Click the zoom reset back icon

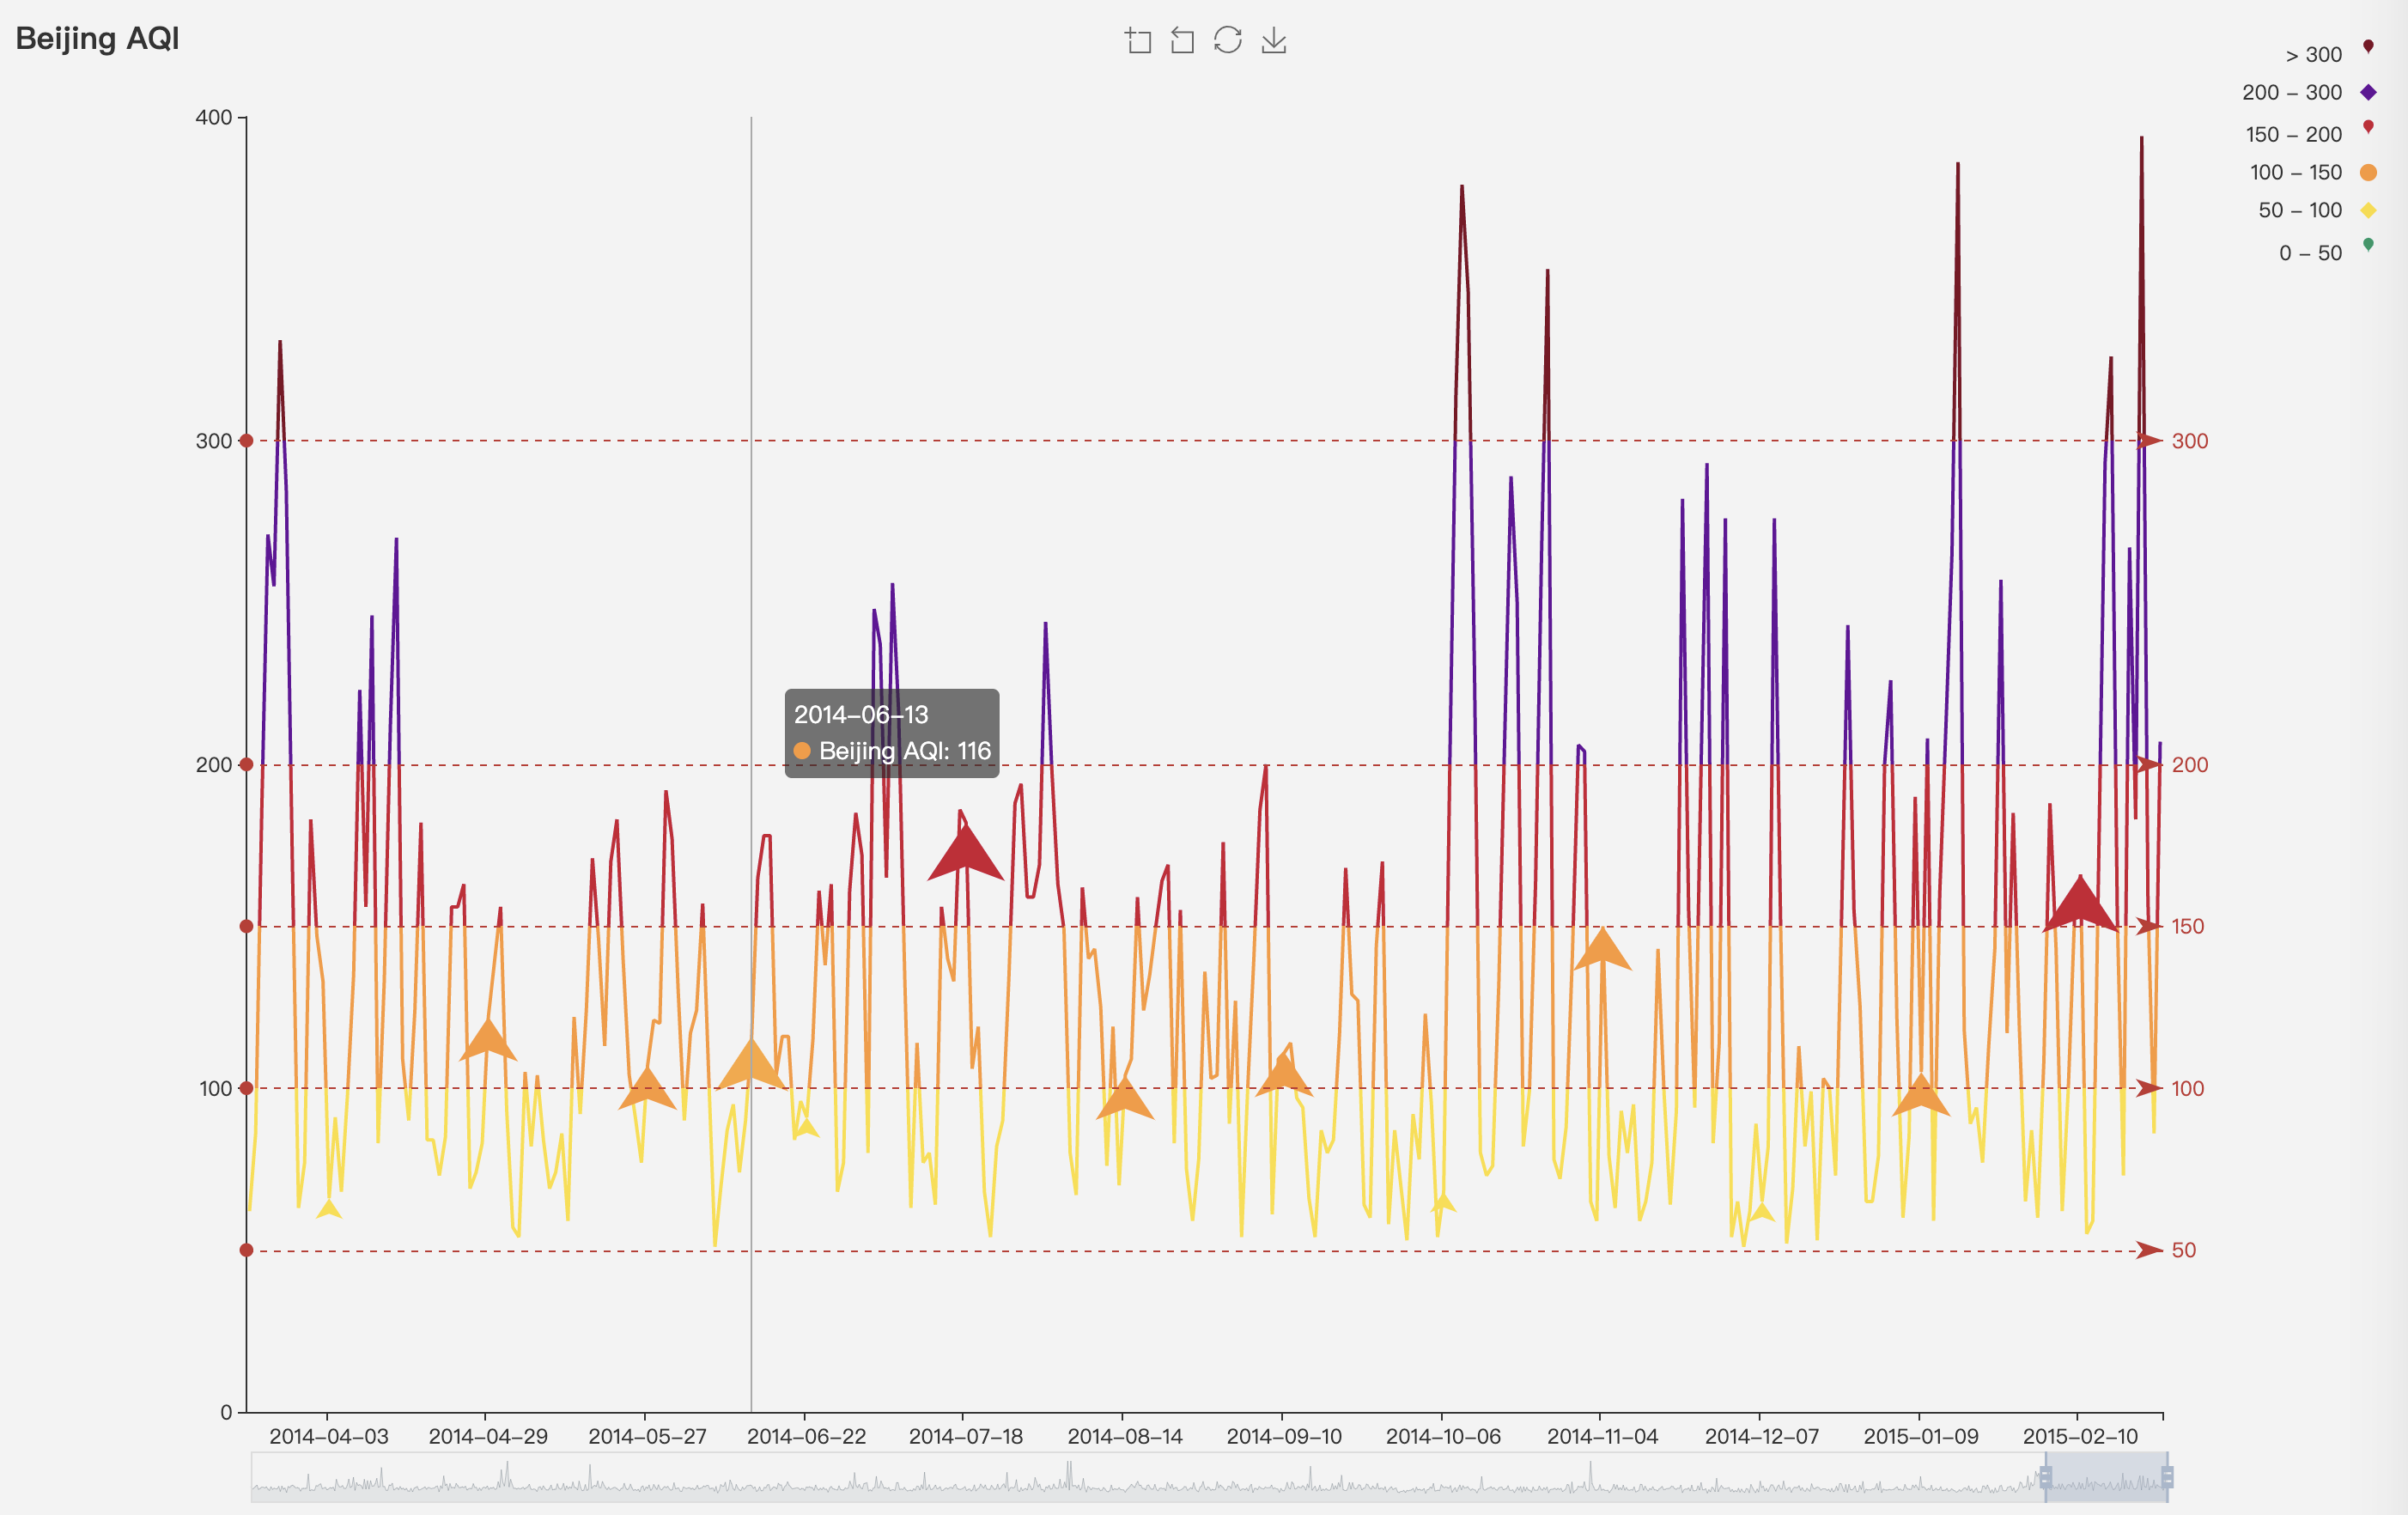pos(1183,41)
